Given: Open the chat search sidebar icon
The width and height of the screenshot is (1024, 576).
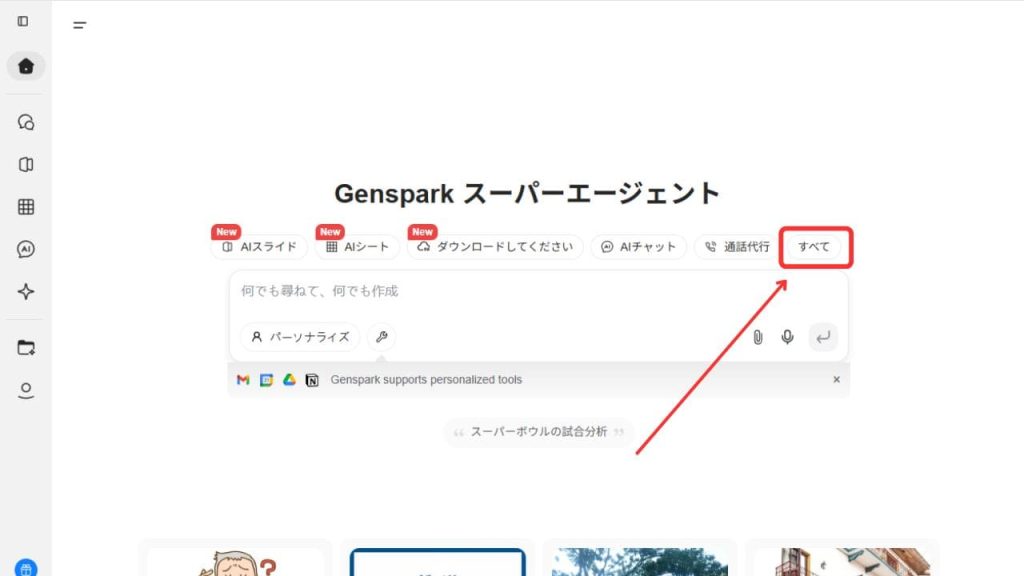Looking at the screenshot, I should tap(26, 122).
